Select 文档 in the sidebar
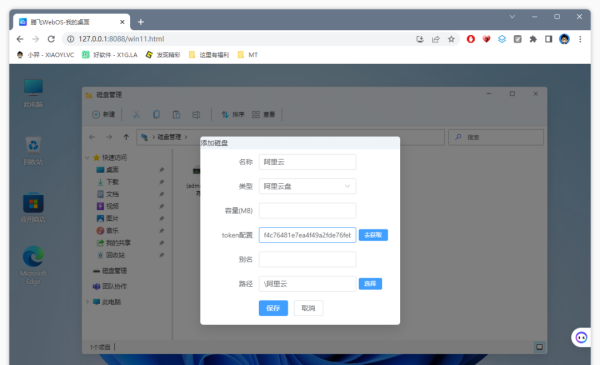This screenshot has height=365, width=600. point(108,194)
